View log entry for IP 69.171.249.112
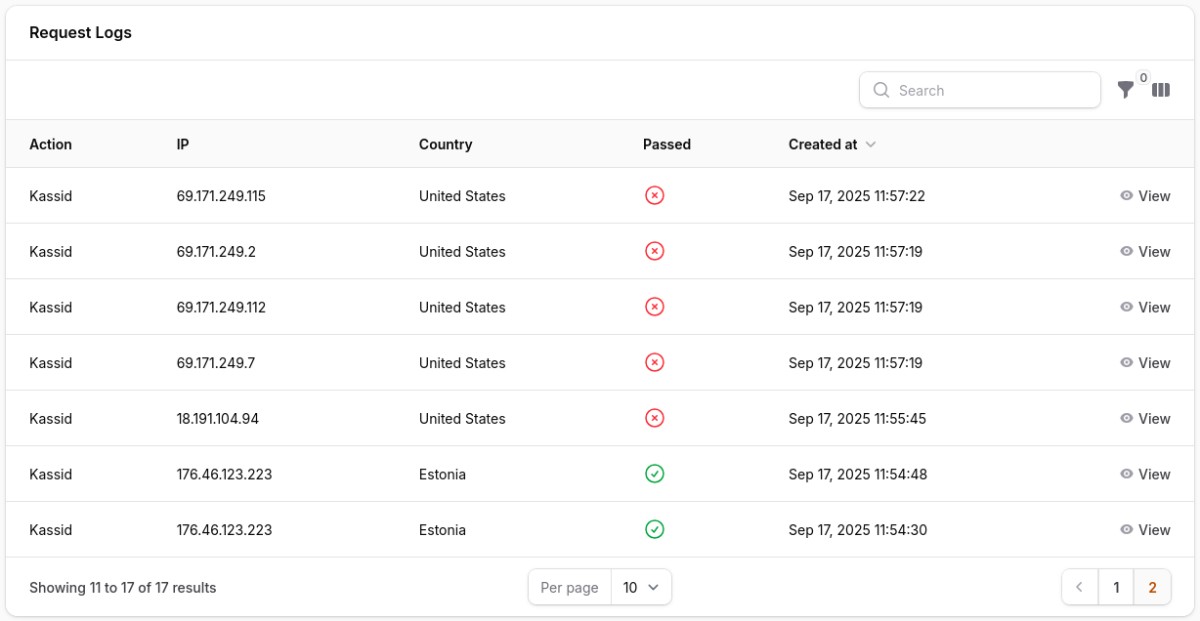Image resolution: width=1200 pixels, height=621 pixels. point(1145,307)
